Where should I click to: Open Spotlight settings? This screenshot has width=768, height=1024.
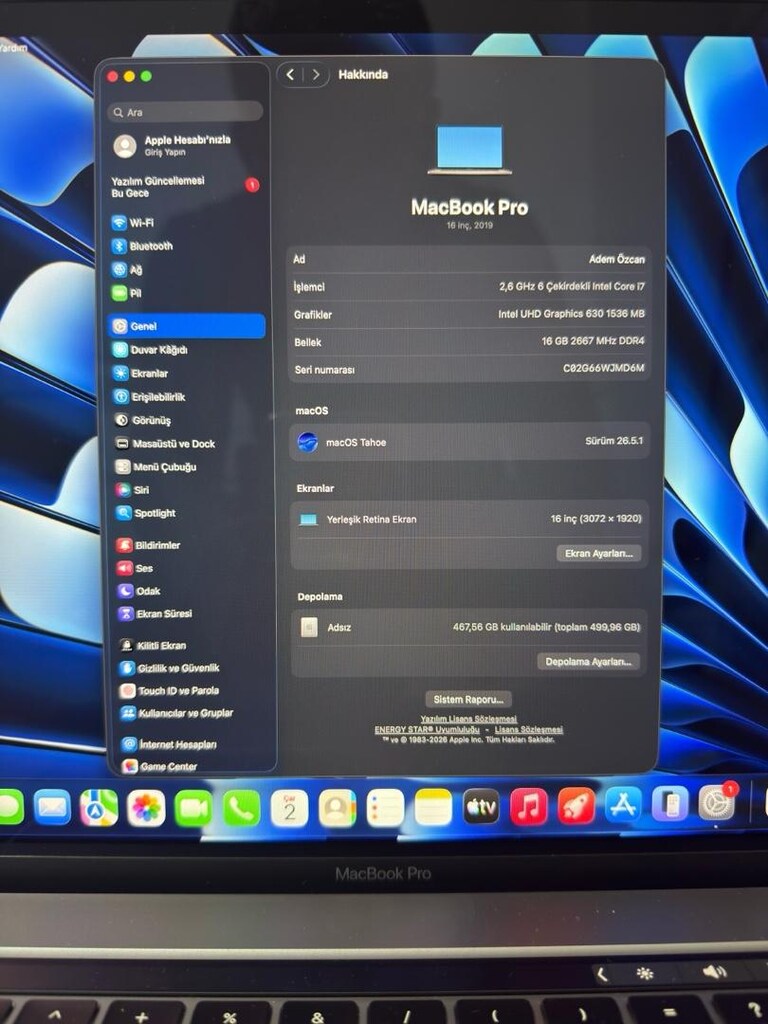point(146,513)
